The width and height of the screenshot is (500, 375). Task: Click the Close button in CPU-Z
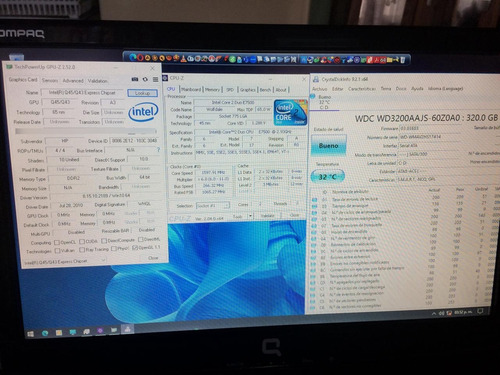click(x=294, y=215)
